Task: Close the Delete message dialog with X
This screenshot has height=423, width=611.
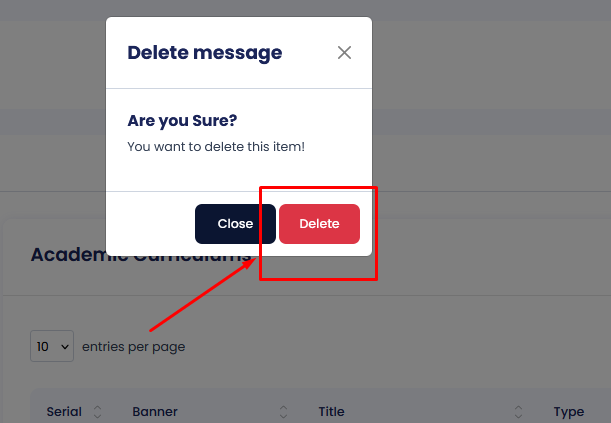Action: [344, 53]
